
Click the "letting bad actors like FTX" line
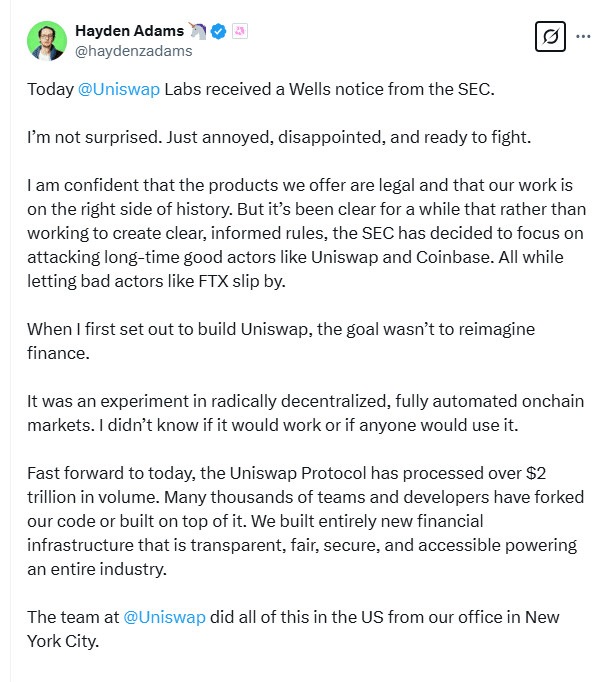pyautogui.click(x=157, y=281)
